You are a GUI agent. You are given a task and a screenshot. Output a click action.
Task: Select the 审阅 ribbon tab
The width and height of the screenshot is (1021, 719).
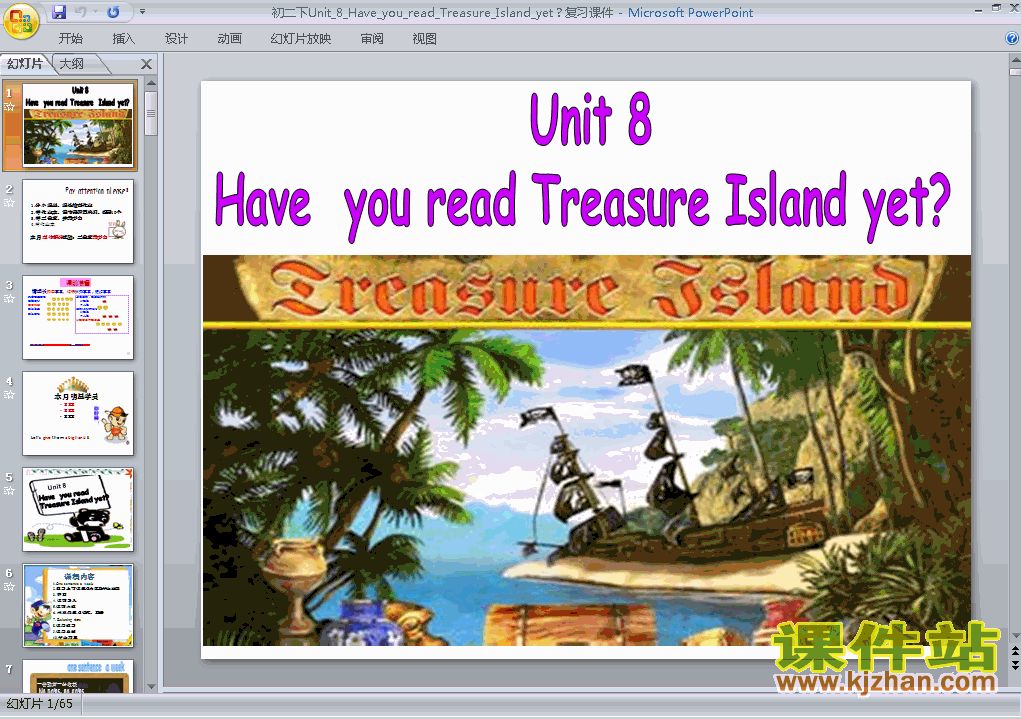click(372, 38)
